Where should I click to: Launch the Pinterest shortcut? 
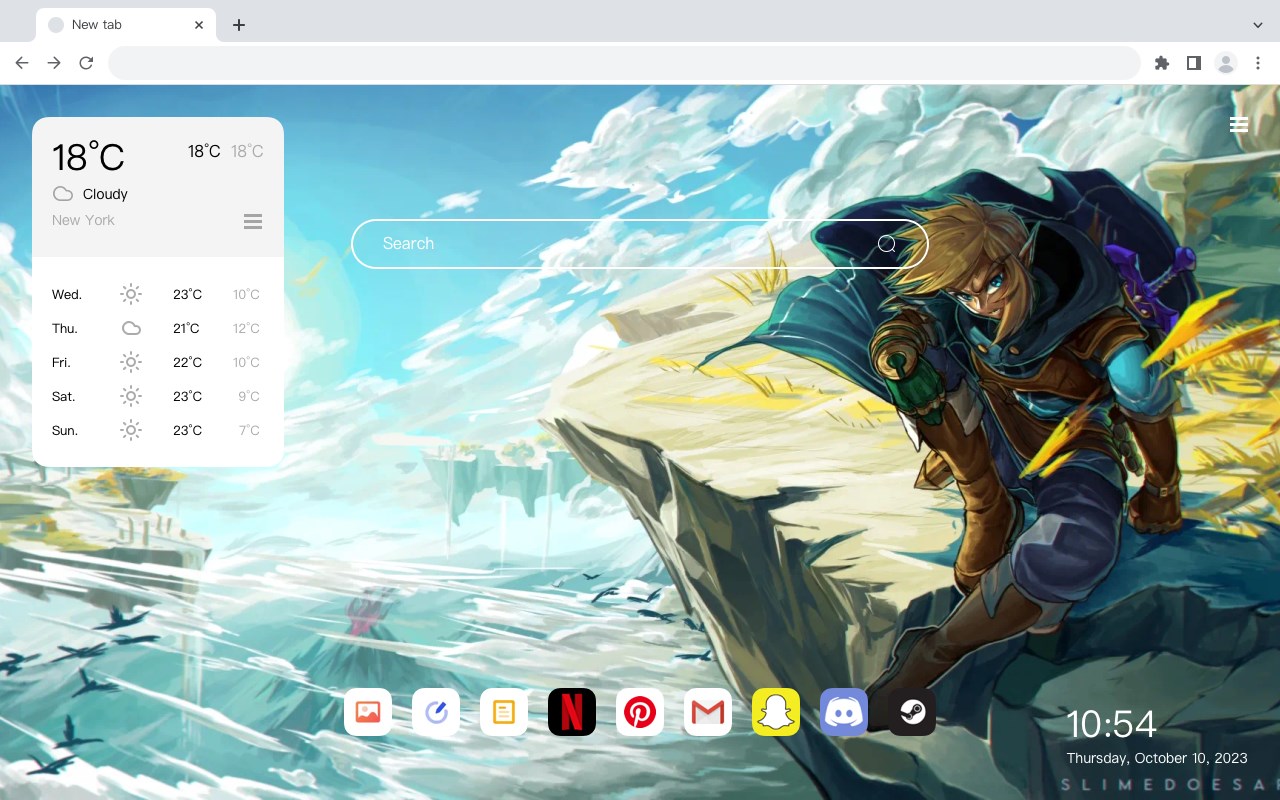pyautogui.click(x=640, y=712)
